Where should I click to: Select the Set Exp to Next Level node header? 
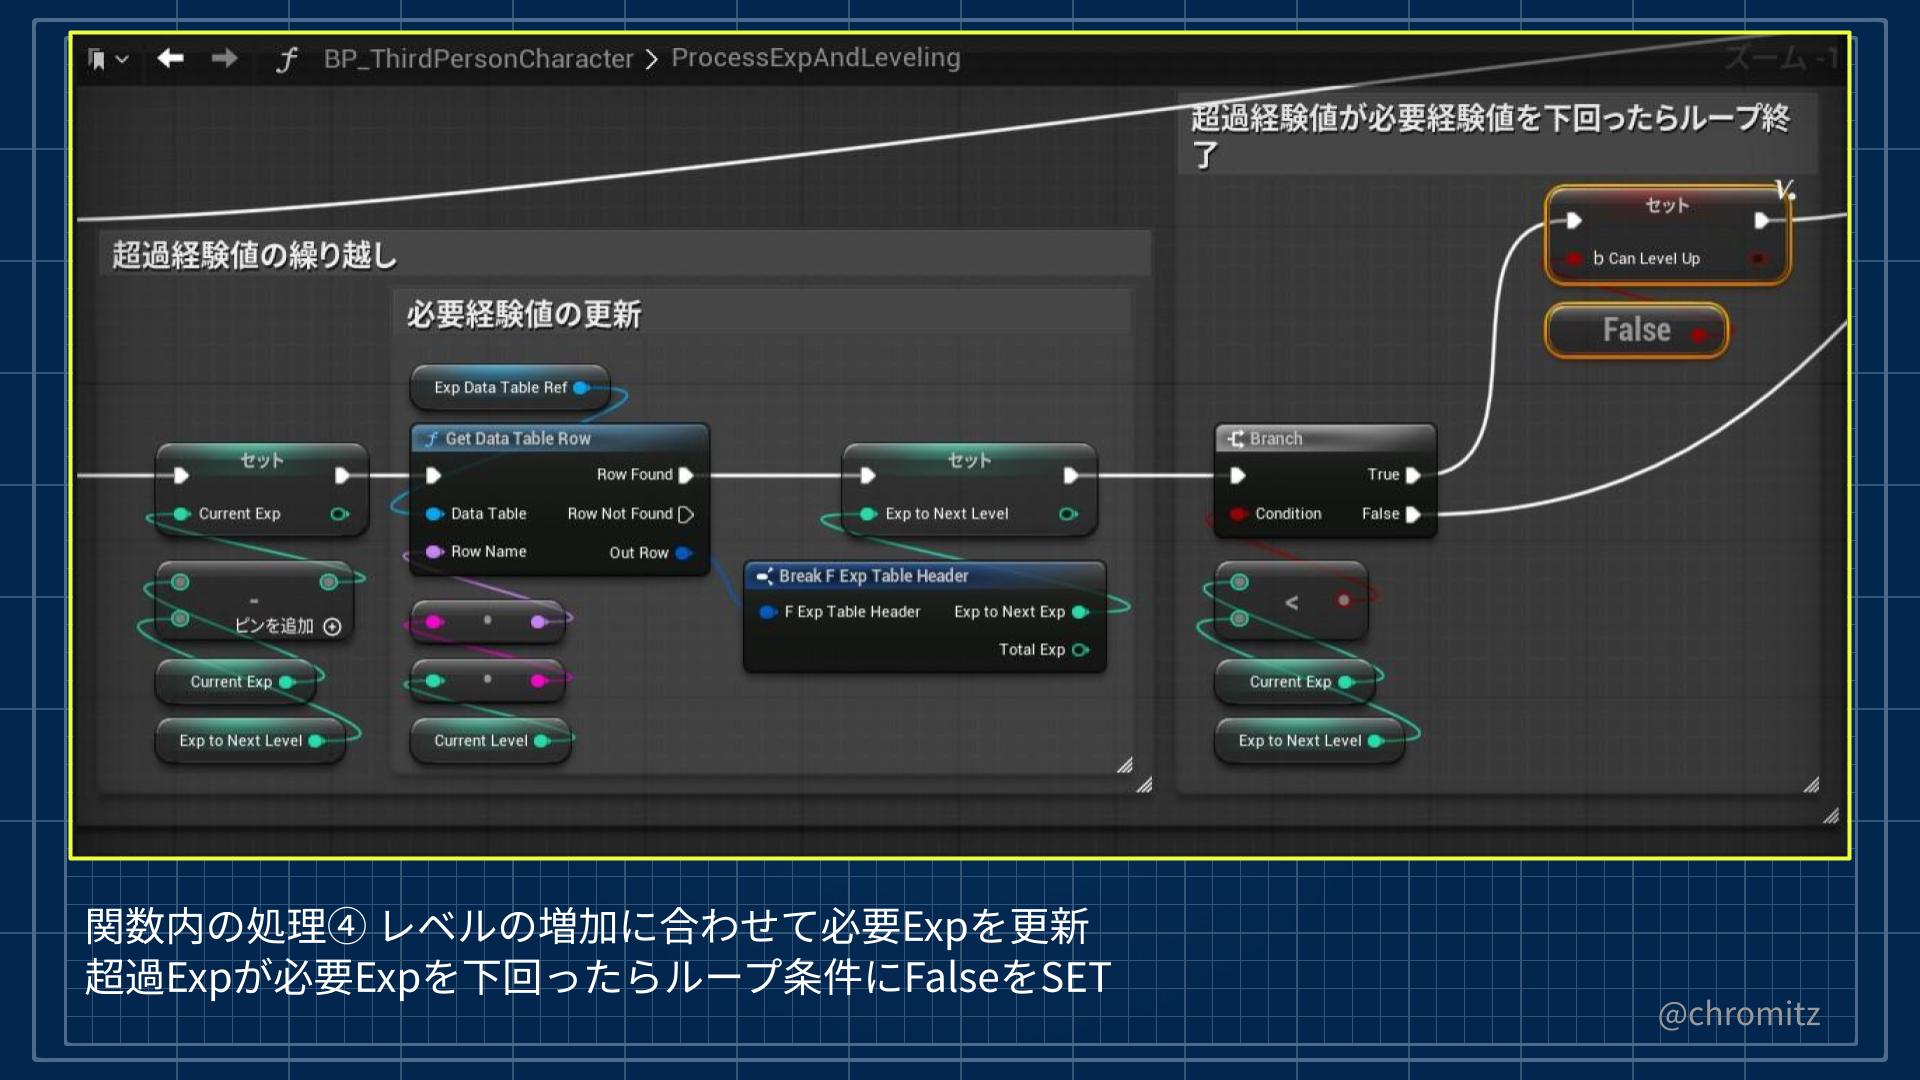pyautogui.click(x=969, y=460)
